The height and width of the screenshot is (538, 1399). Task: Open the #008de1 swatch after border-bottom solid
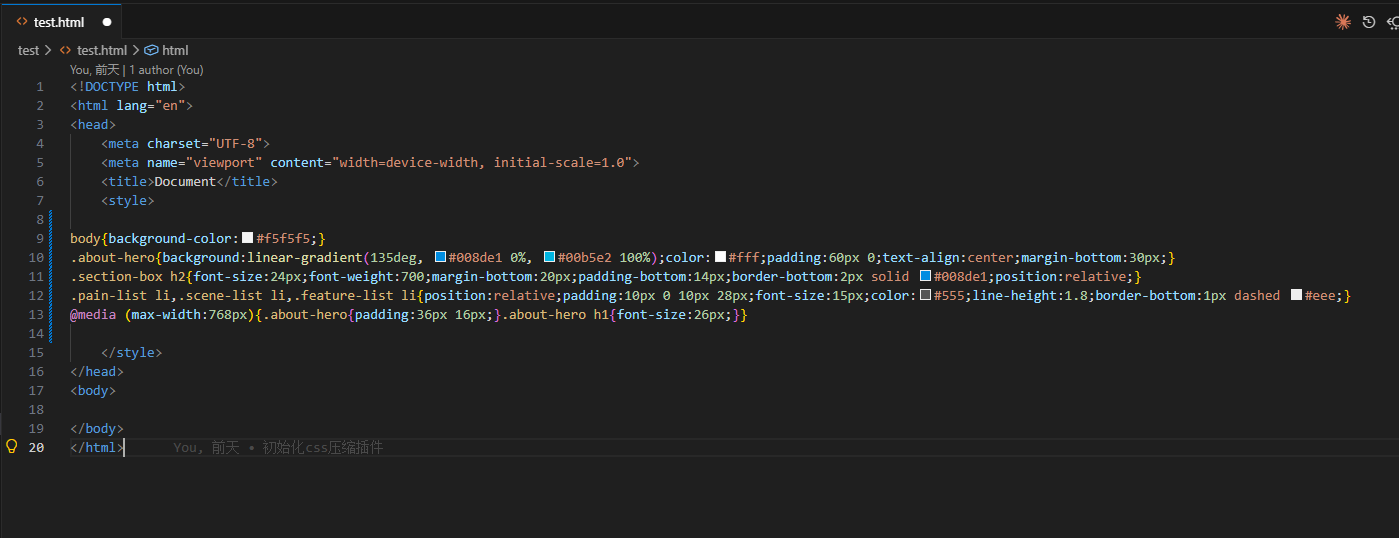[x=925, y=276]
